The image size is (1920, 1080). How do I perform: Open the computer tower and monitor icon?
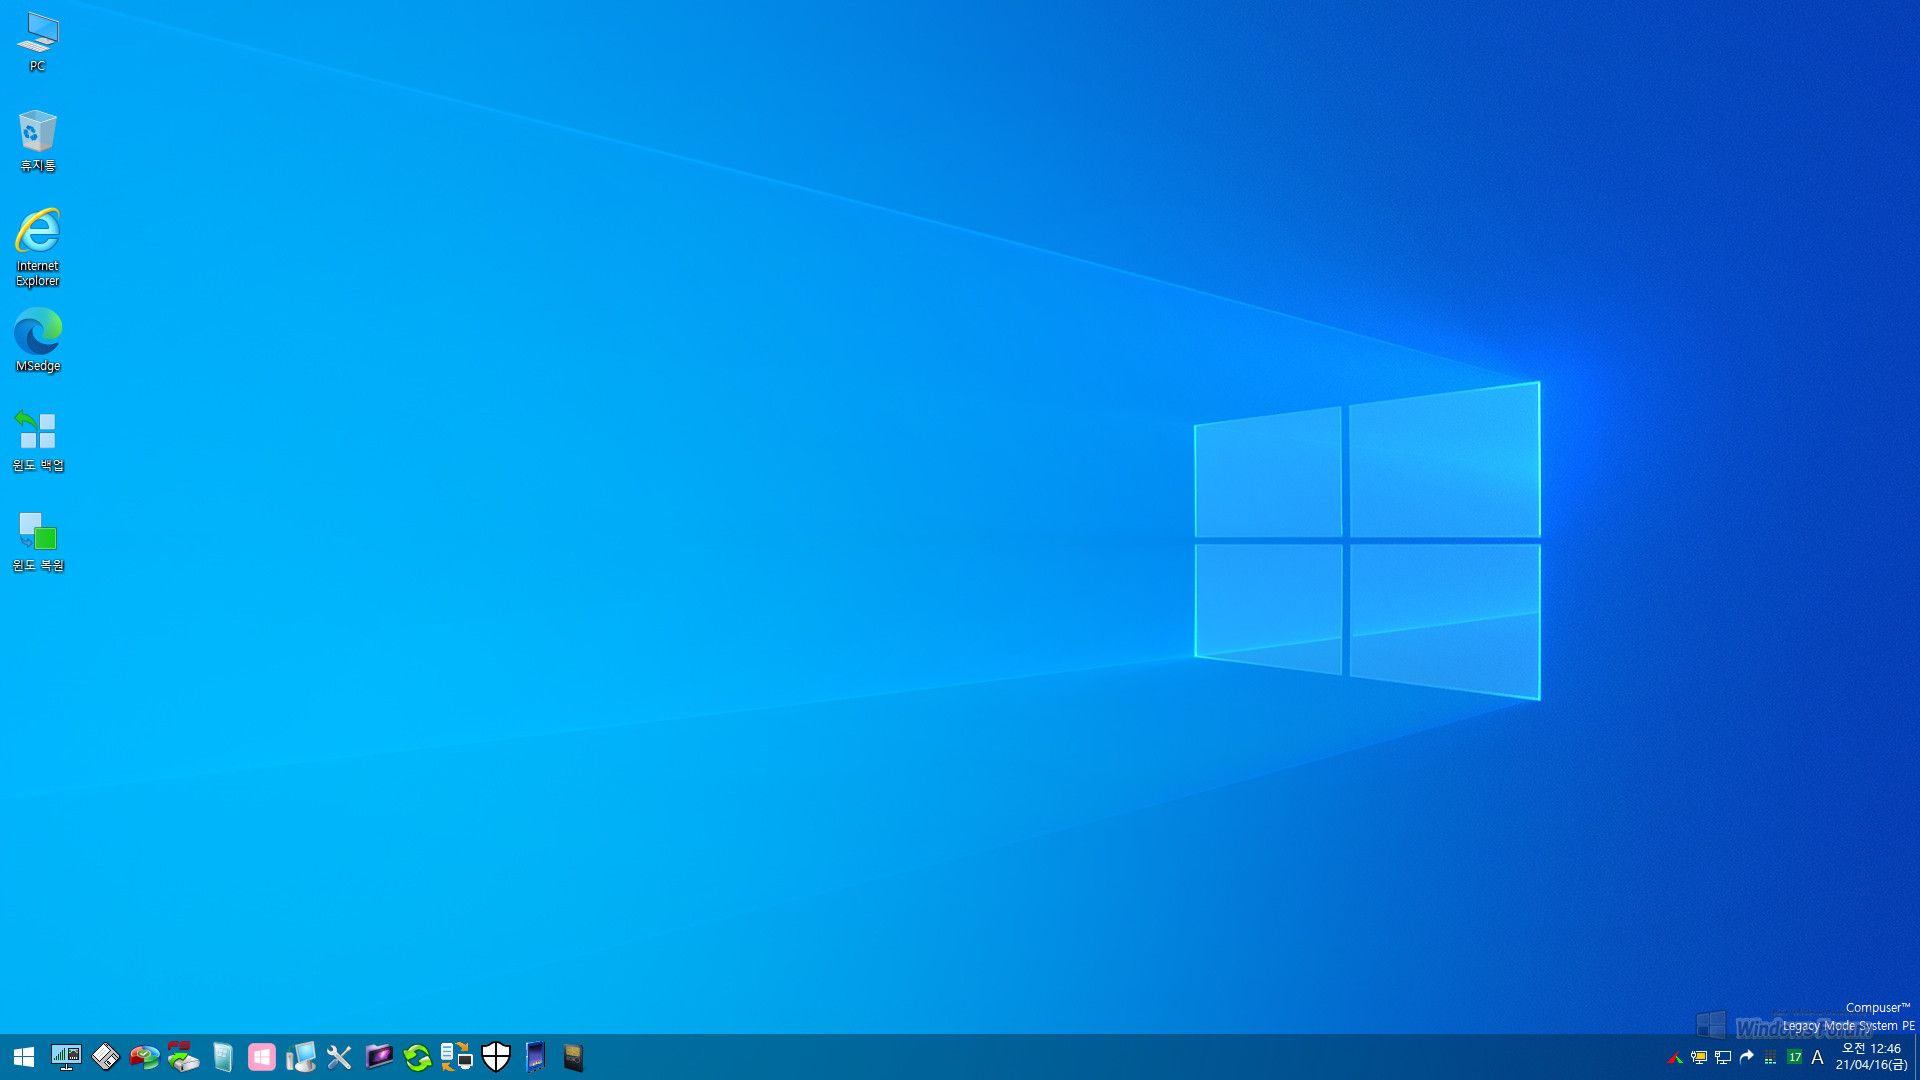[300, 1057]
